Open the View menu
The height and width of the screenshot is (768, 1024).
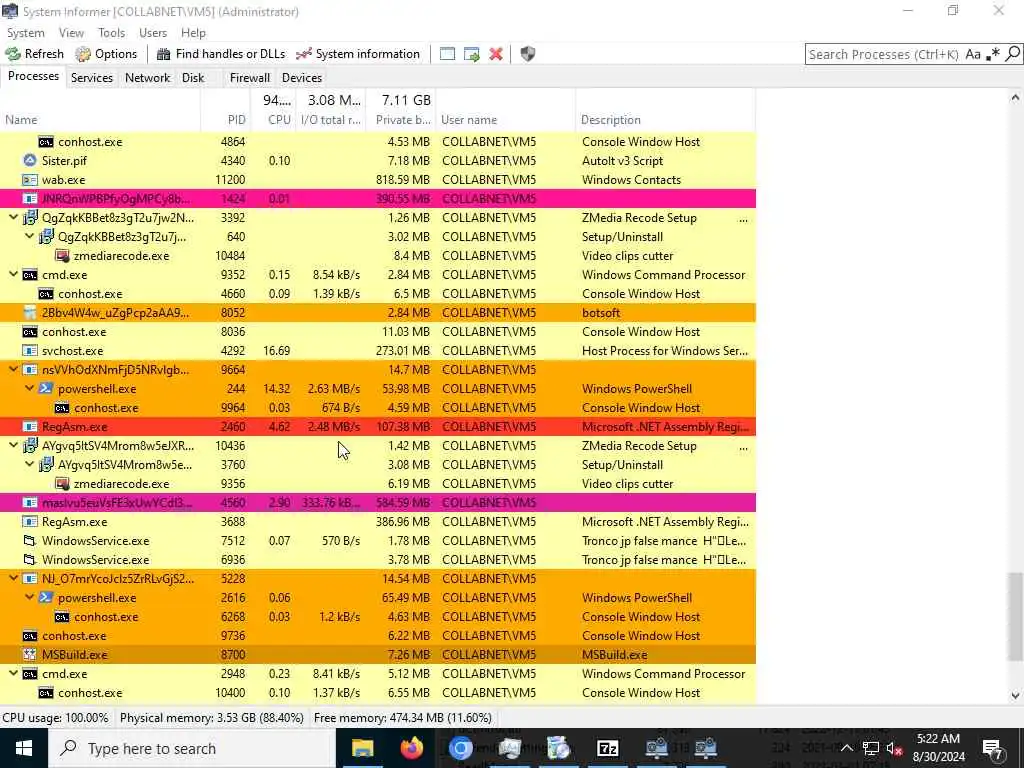tap(71, 33)
